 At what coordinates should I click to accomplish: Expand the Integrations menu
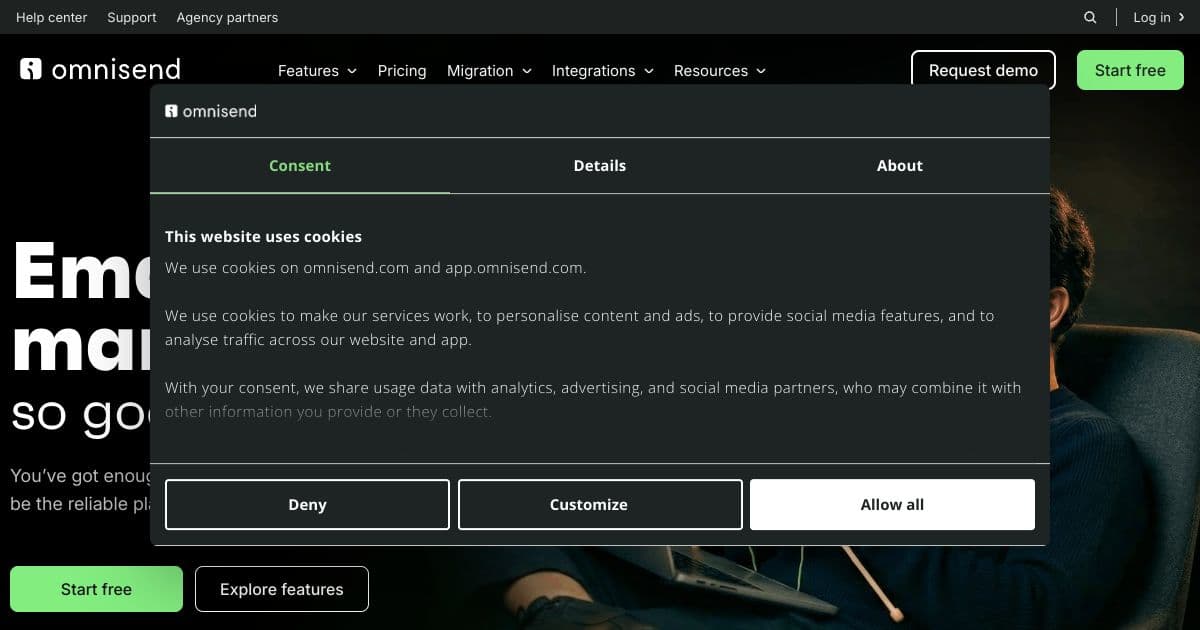pyautogui.click(x=602, y=70)
